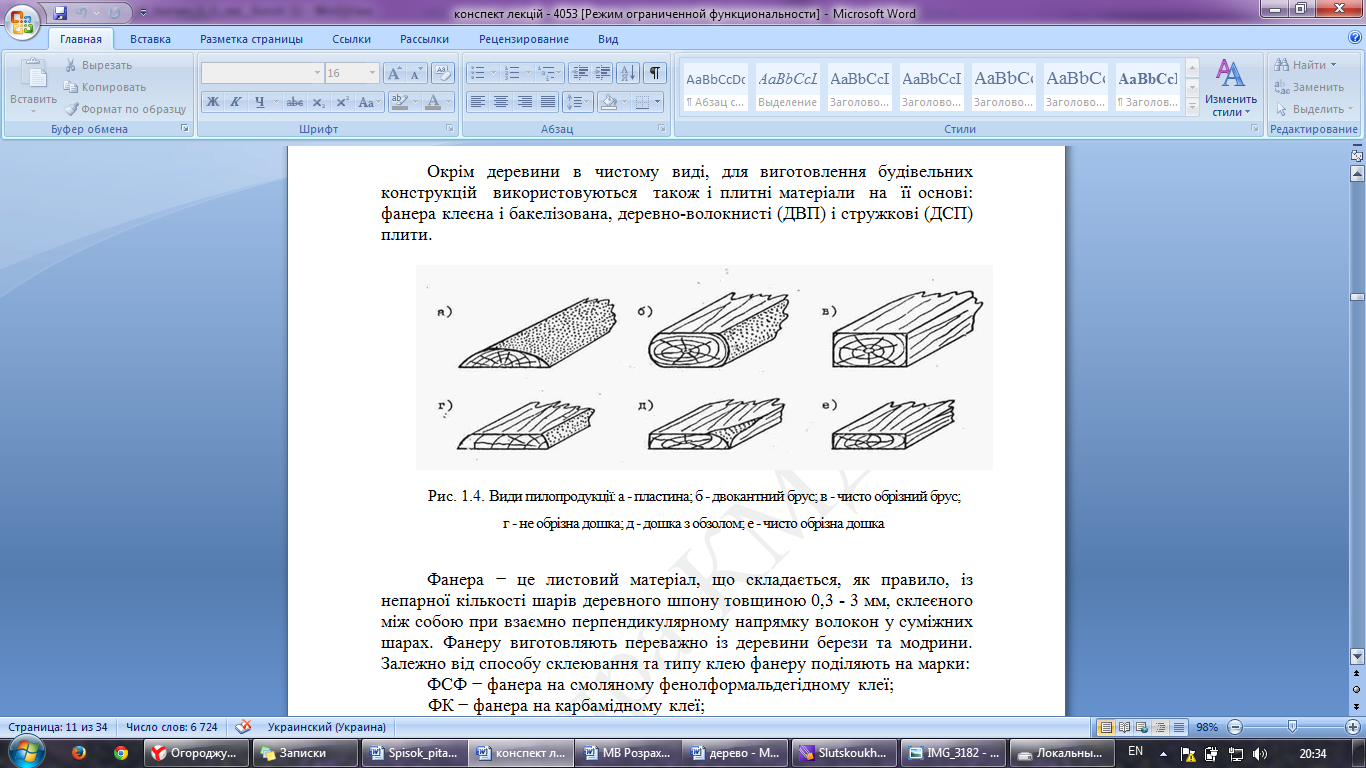Open the Рецензирование tab
Image resolution: width=1366 pixels, height=768 pixels.
(523, 39)
